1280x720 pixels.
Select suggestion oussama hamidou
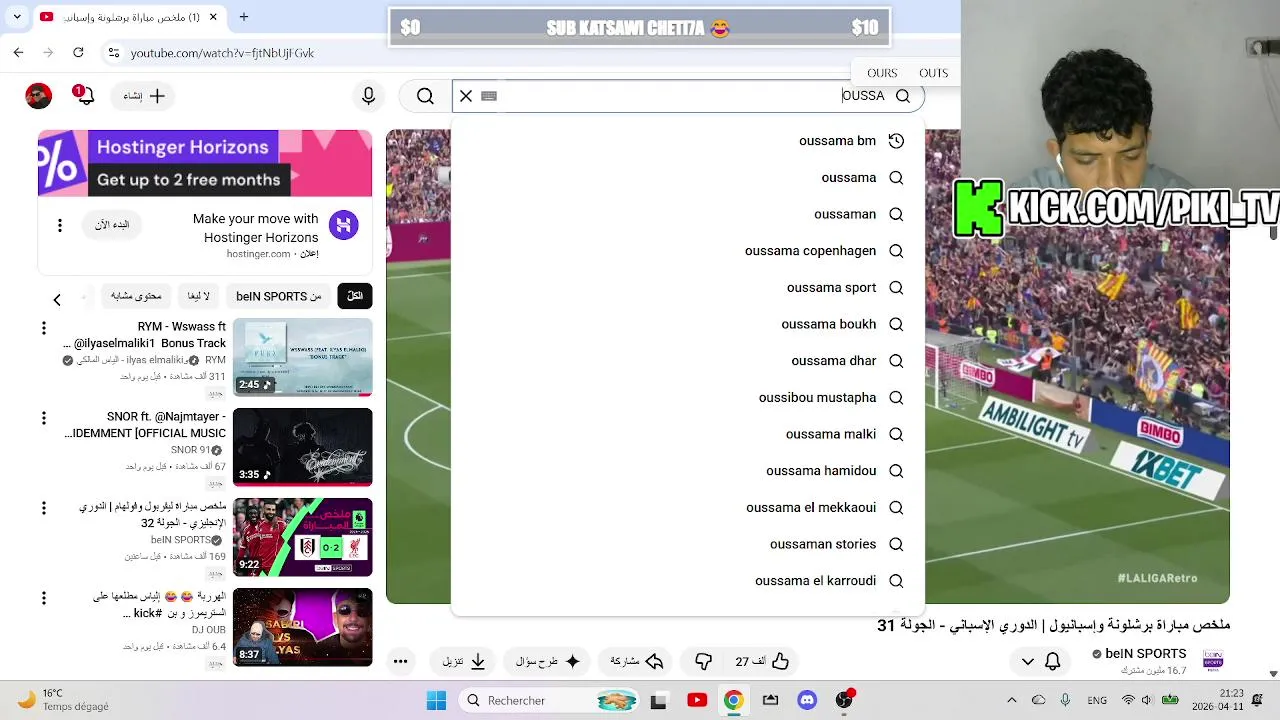pyautogui.click(x=688, y=471)
